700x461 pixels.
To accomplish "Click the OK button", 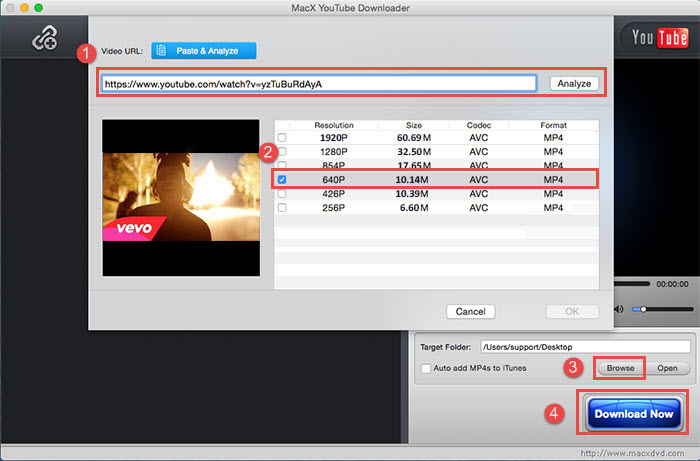I will [572, 311].
